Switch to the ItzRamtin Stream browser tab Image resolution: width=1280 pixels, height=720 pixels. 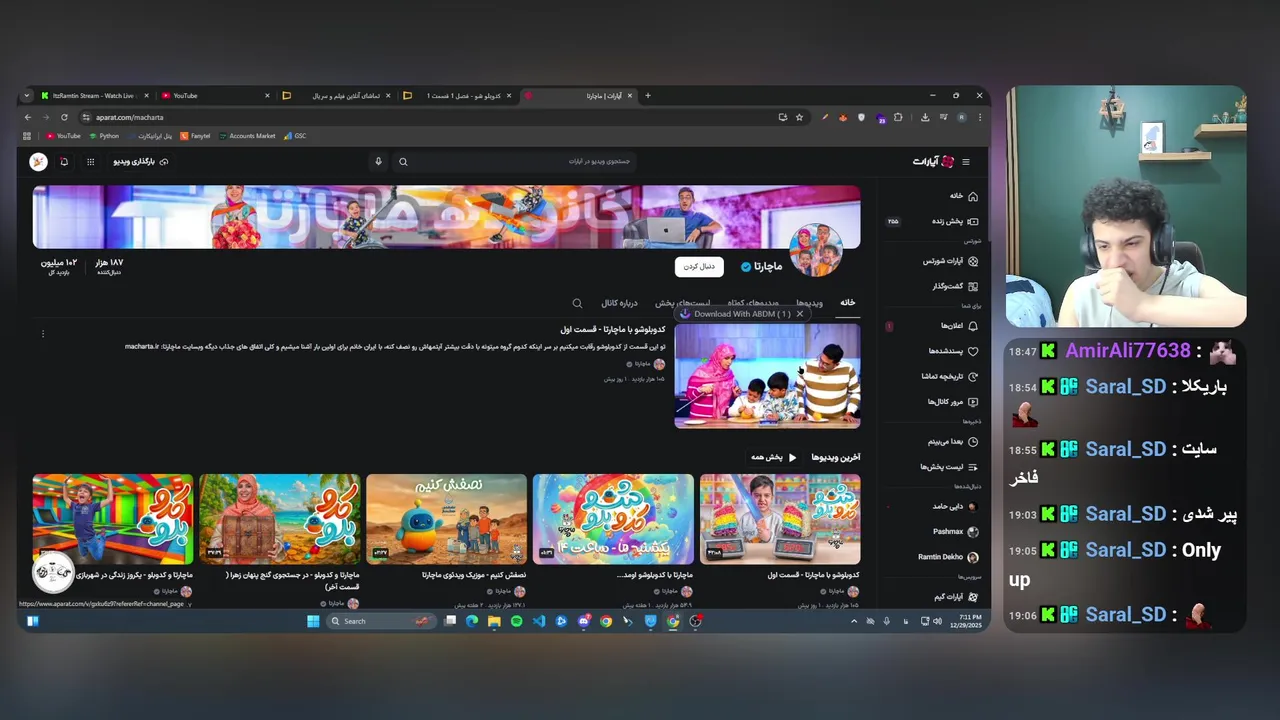(92, 96)
